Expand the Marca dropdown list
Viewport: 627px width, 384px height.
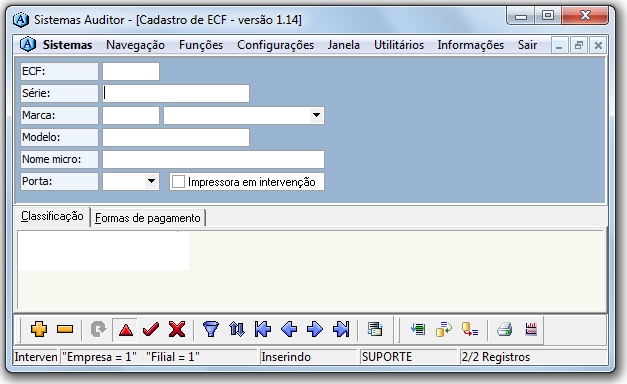316,115
